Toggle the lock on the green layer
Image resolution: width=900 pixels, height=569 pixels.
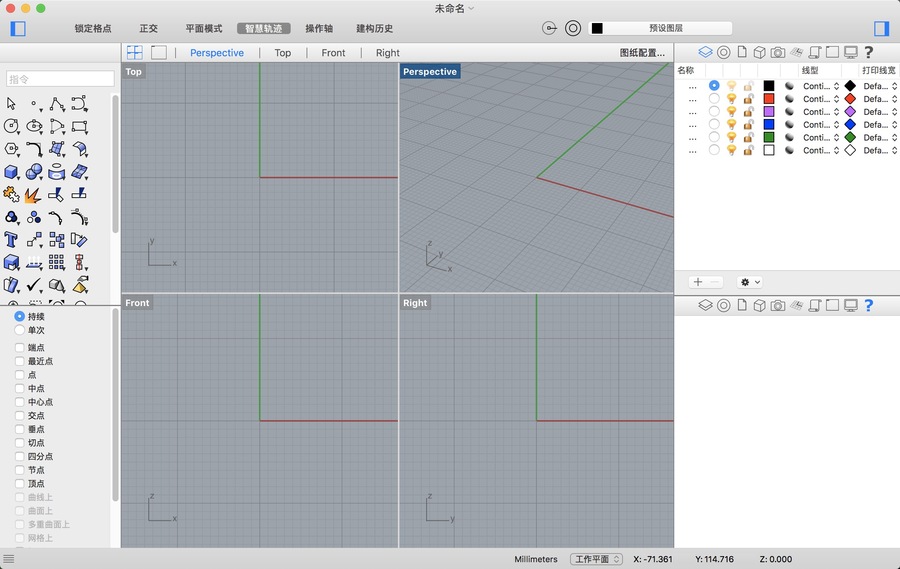pyautogui.click(x=748, y=137)
